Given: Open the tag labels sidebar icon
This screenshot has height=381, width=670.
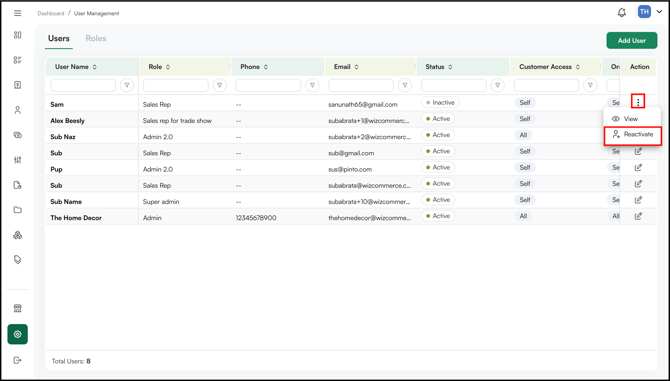Looking at the screenshot, I should (x=18, y=260).
